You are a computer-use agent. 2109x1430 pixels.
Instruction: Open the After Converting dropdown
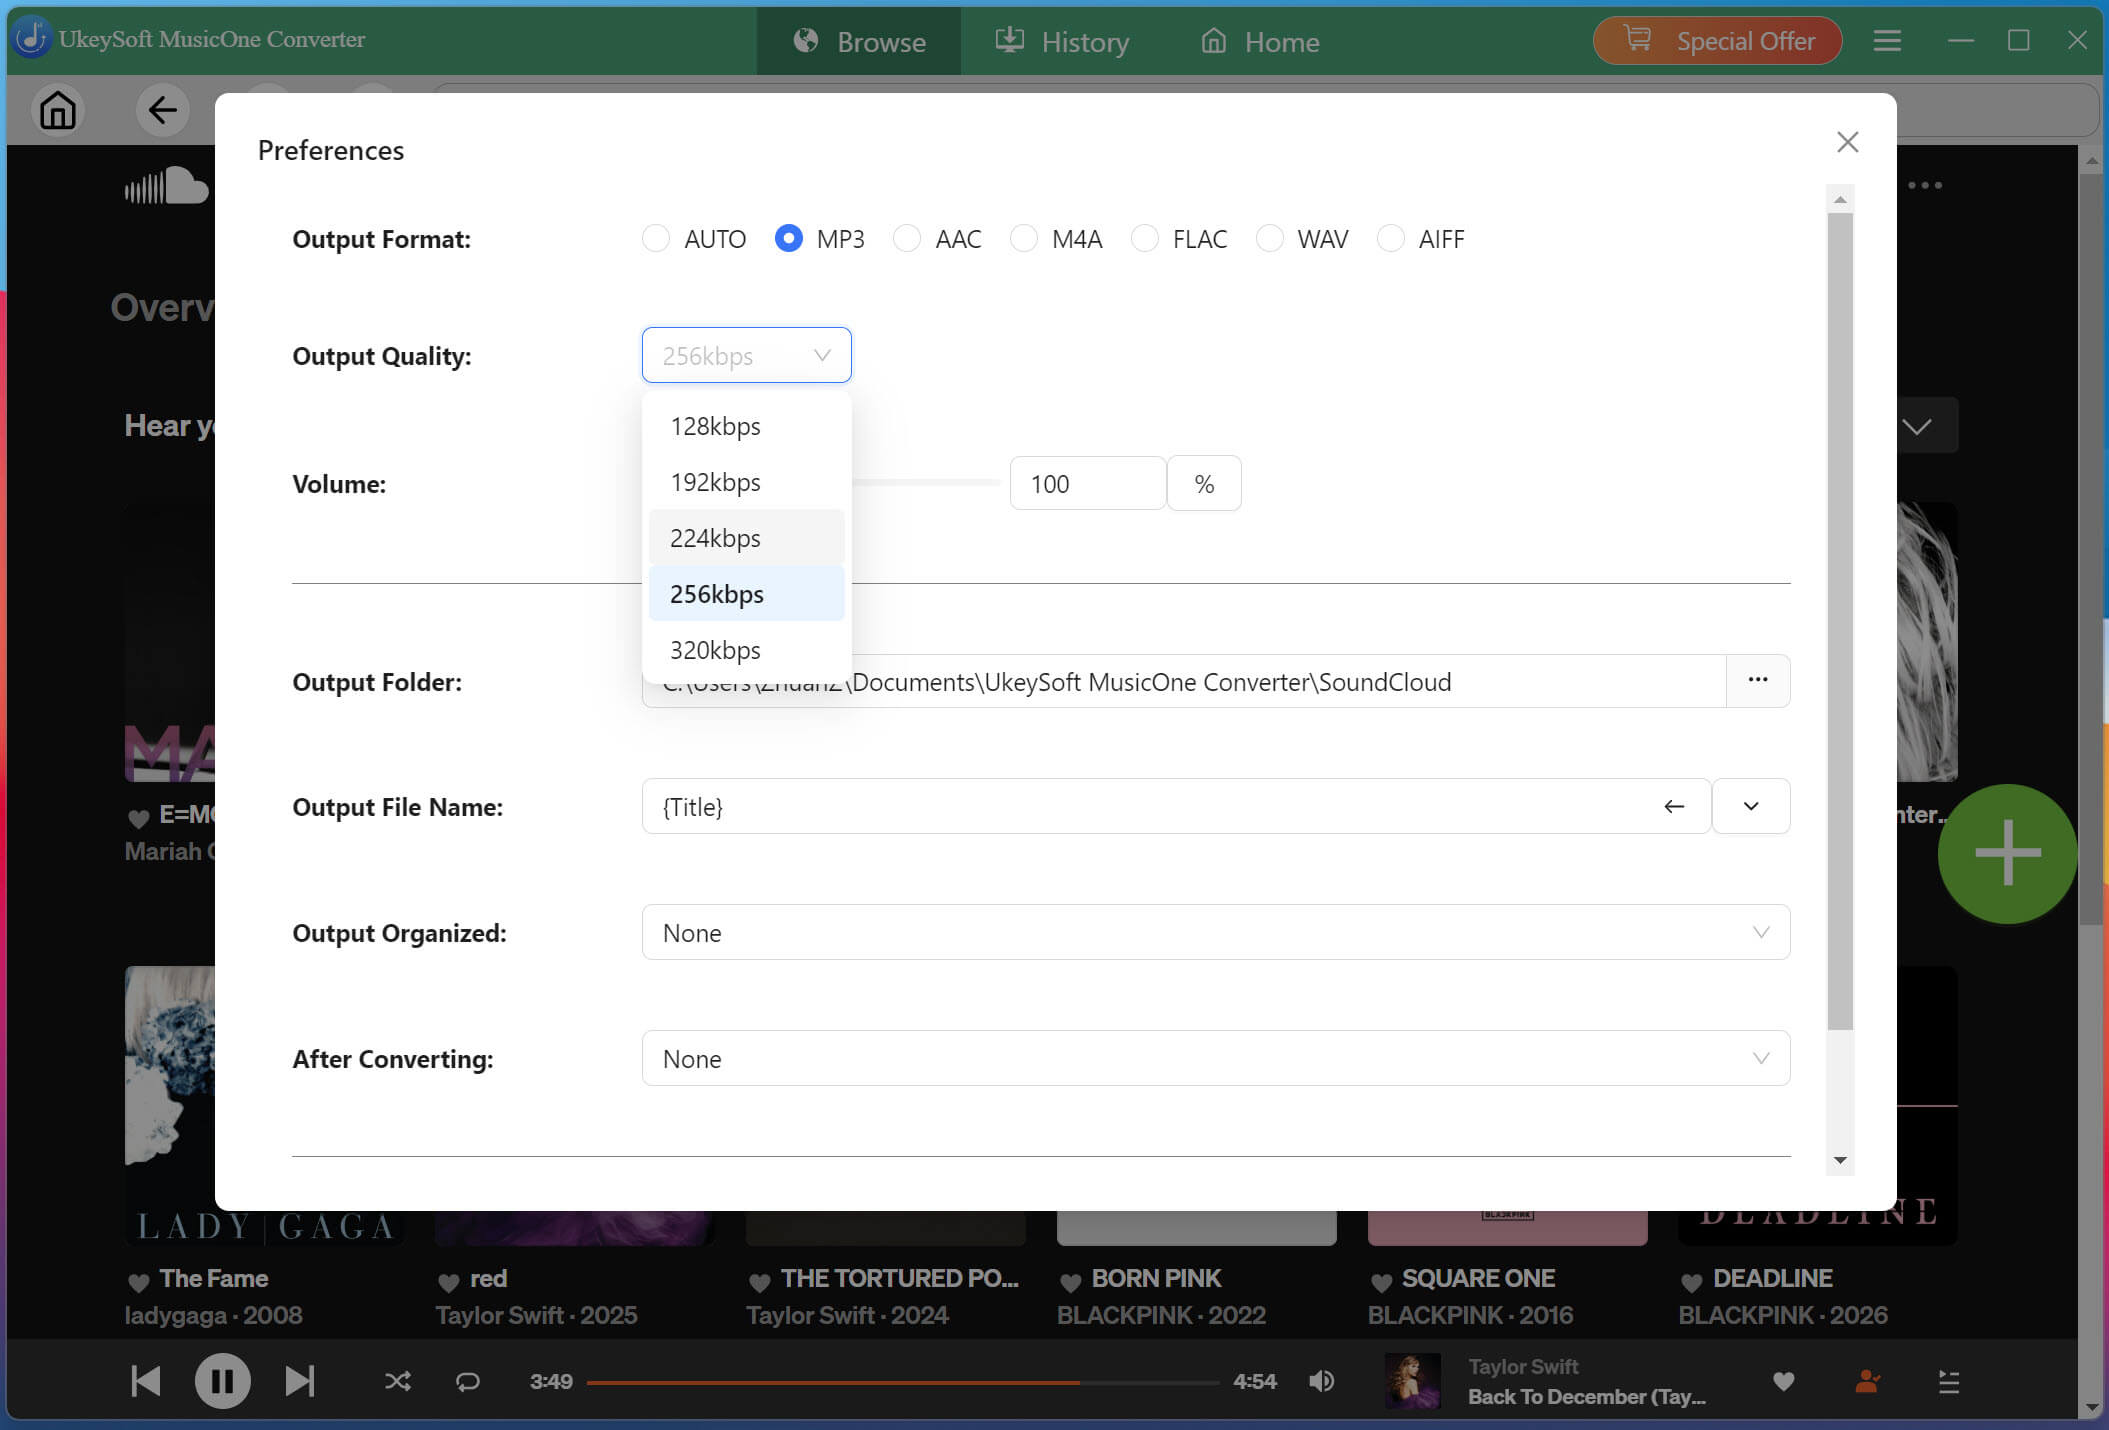[x=1216, y=1058]
